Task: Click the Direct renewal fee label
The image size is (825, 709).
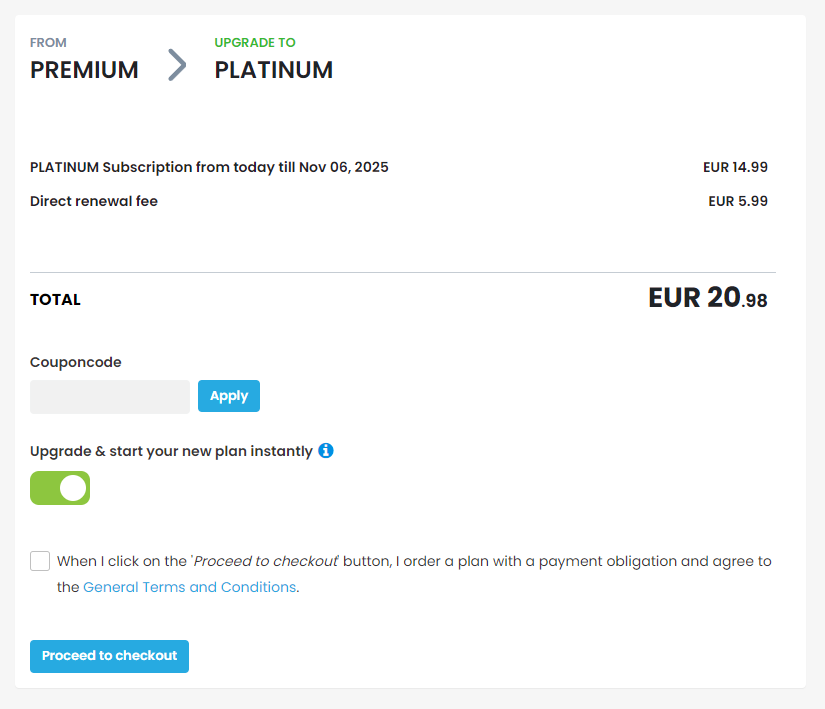Action: (94, 201)
